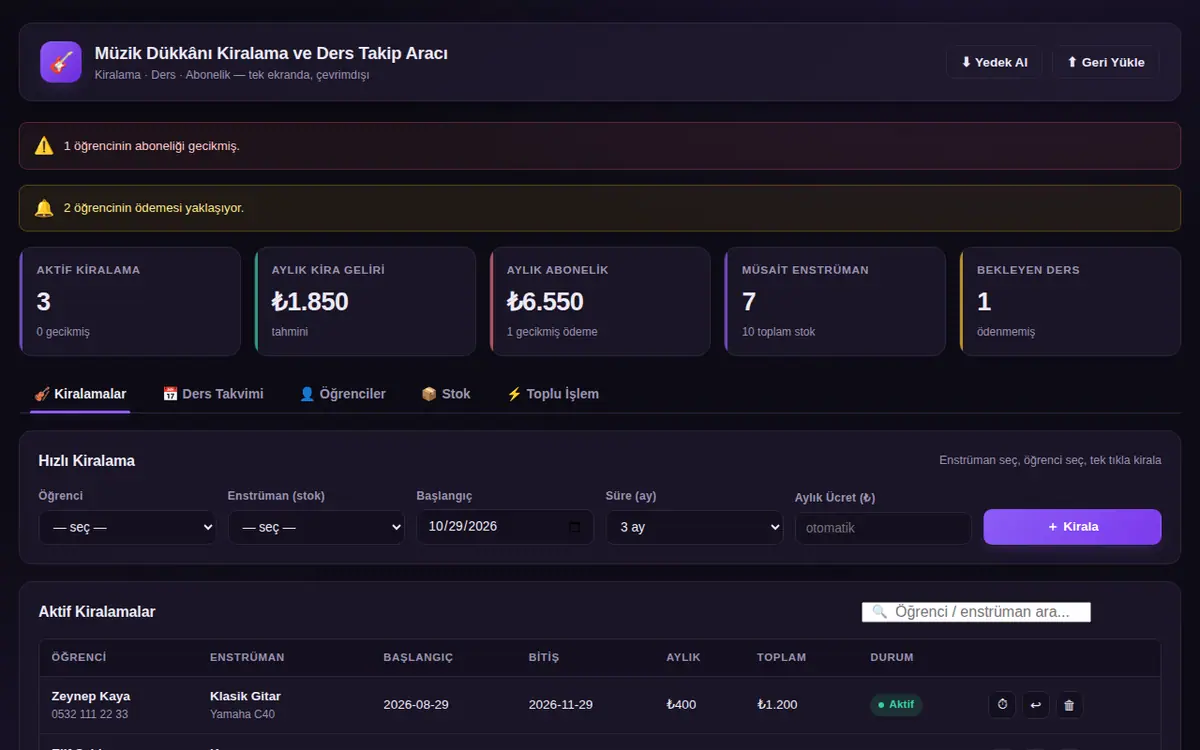
Task: Click the warning icon in the overdue subscription alert
Action: click(44, 146)
